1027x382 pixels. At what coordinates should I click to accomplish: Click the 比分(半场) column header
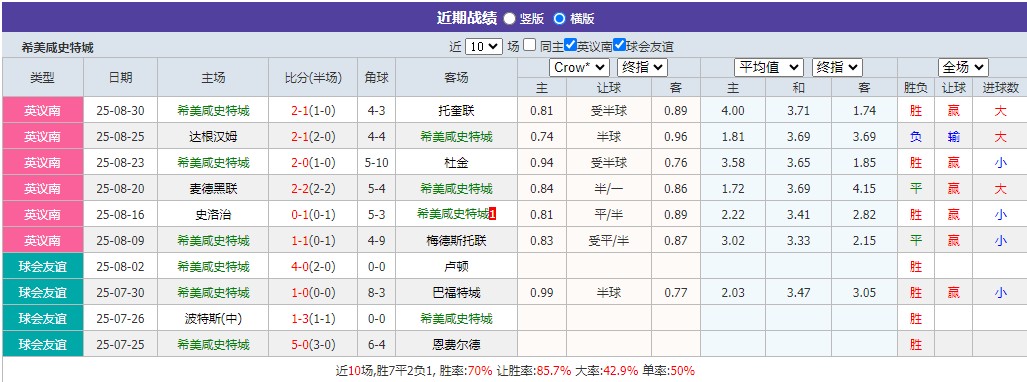pos(313,77)
